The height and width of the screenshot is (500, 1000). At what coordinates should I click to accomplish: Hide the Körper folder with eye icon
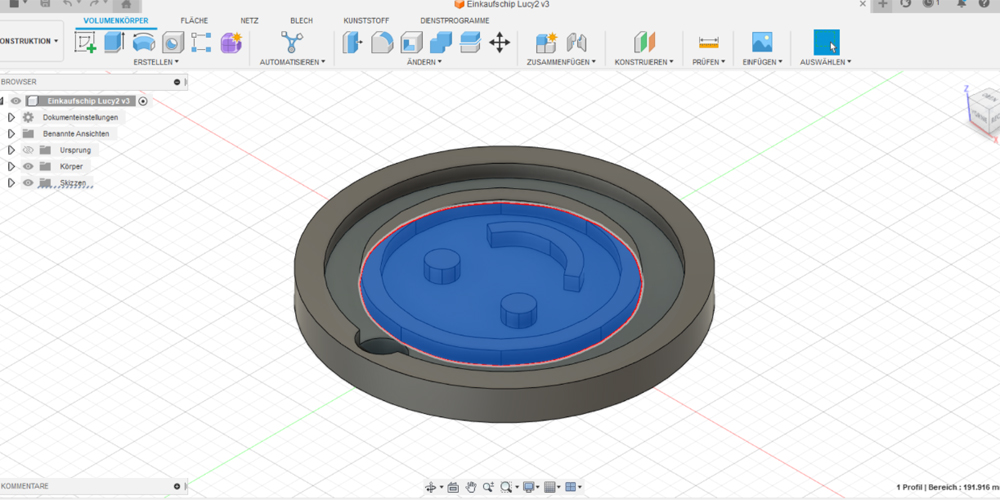click(x=28, y=166)
